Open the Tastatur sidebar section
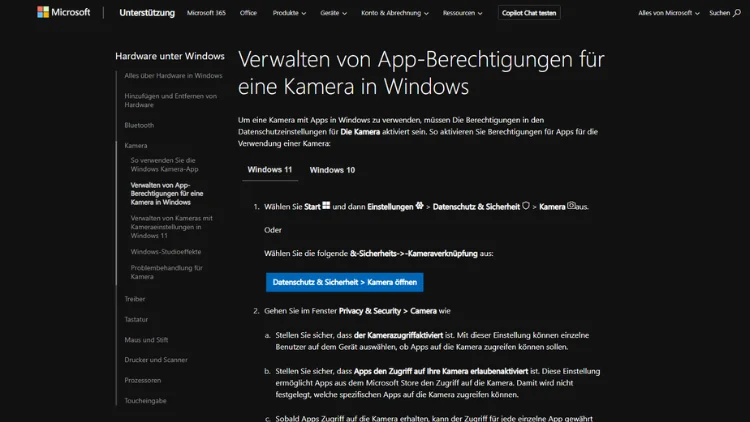Image resolution: width=750 pixels, height=422 pixels. click(136, 320)
